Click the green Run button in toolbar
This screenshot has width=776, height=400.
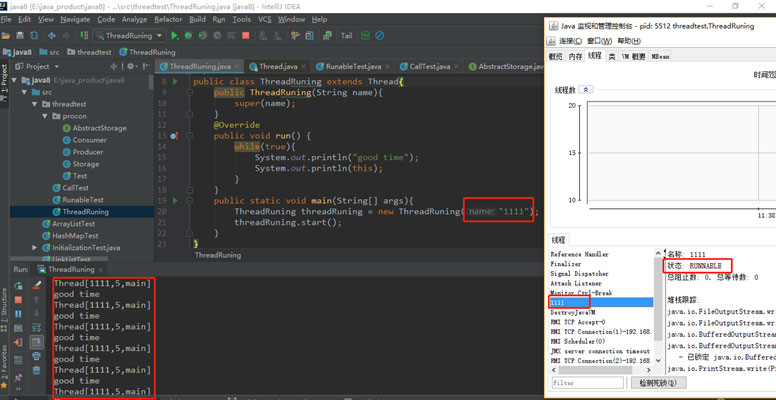coord(174,35)
